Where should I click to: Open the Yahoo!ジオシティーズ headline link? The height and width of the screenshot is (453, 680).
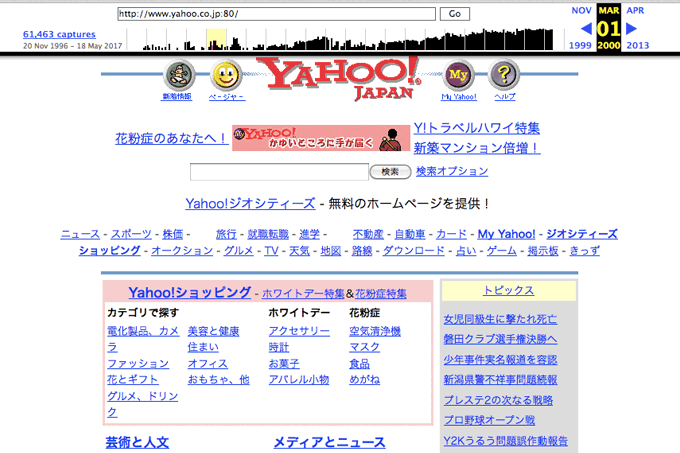tap(250, 203)
